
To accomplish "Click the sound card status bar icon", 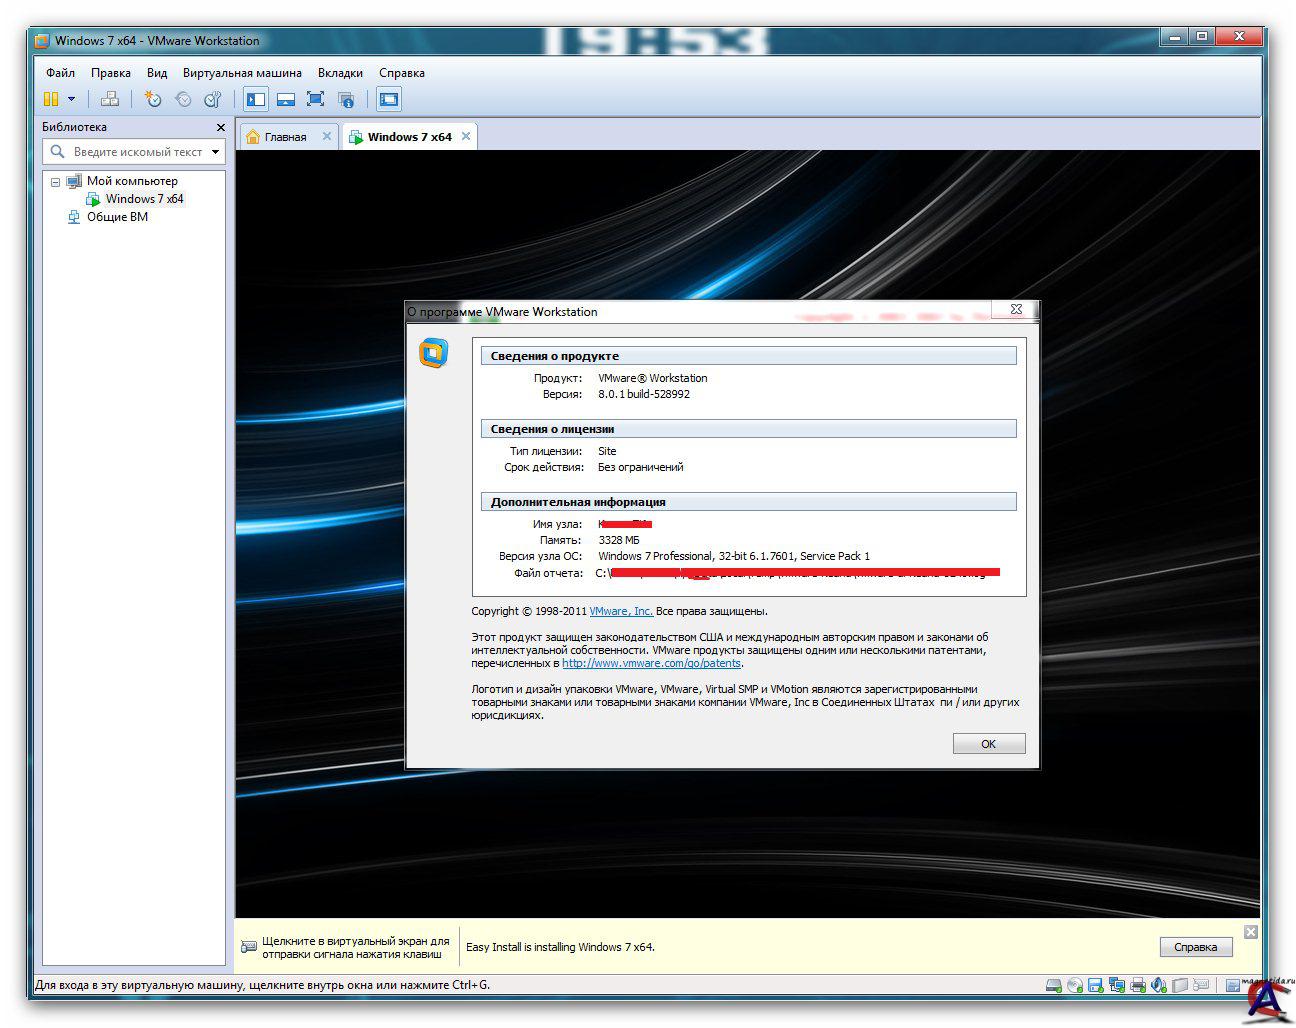I will pyautogui.click(x=1159, y=985).
